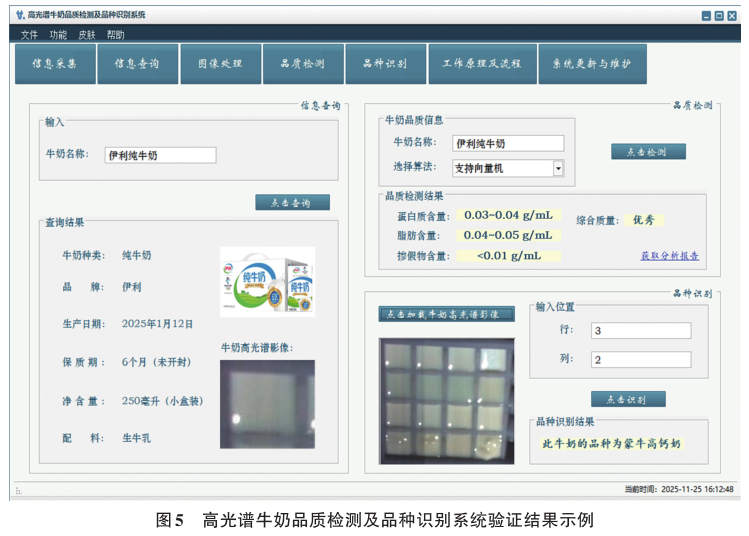The image size is (749, 536).
Task: Open the 工作原理及流程 tab
Action: [x=482, y=64]
